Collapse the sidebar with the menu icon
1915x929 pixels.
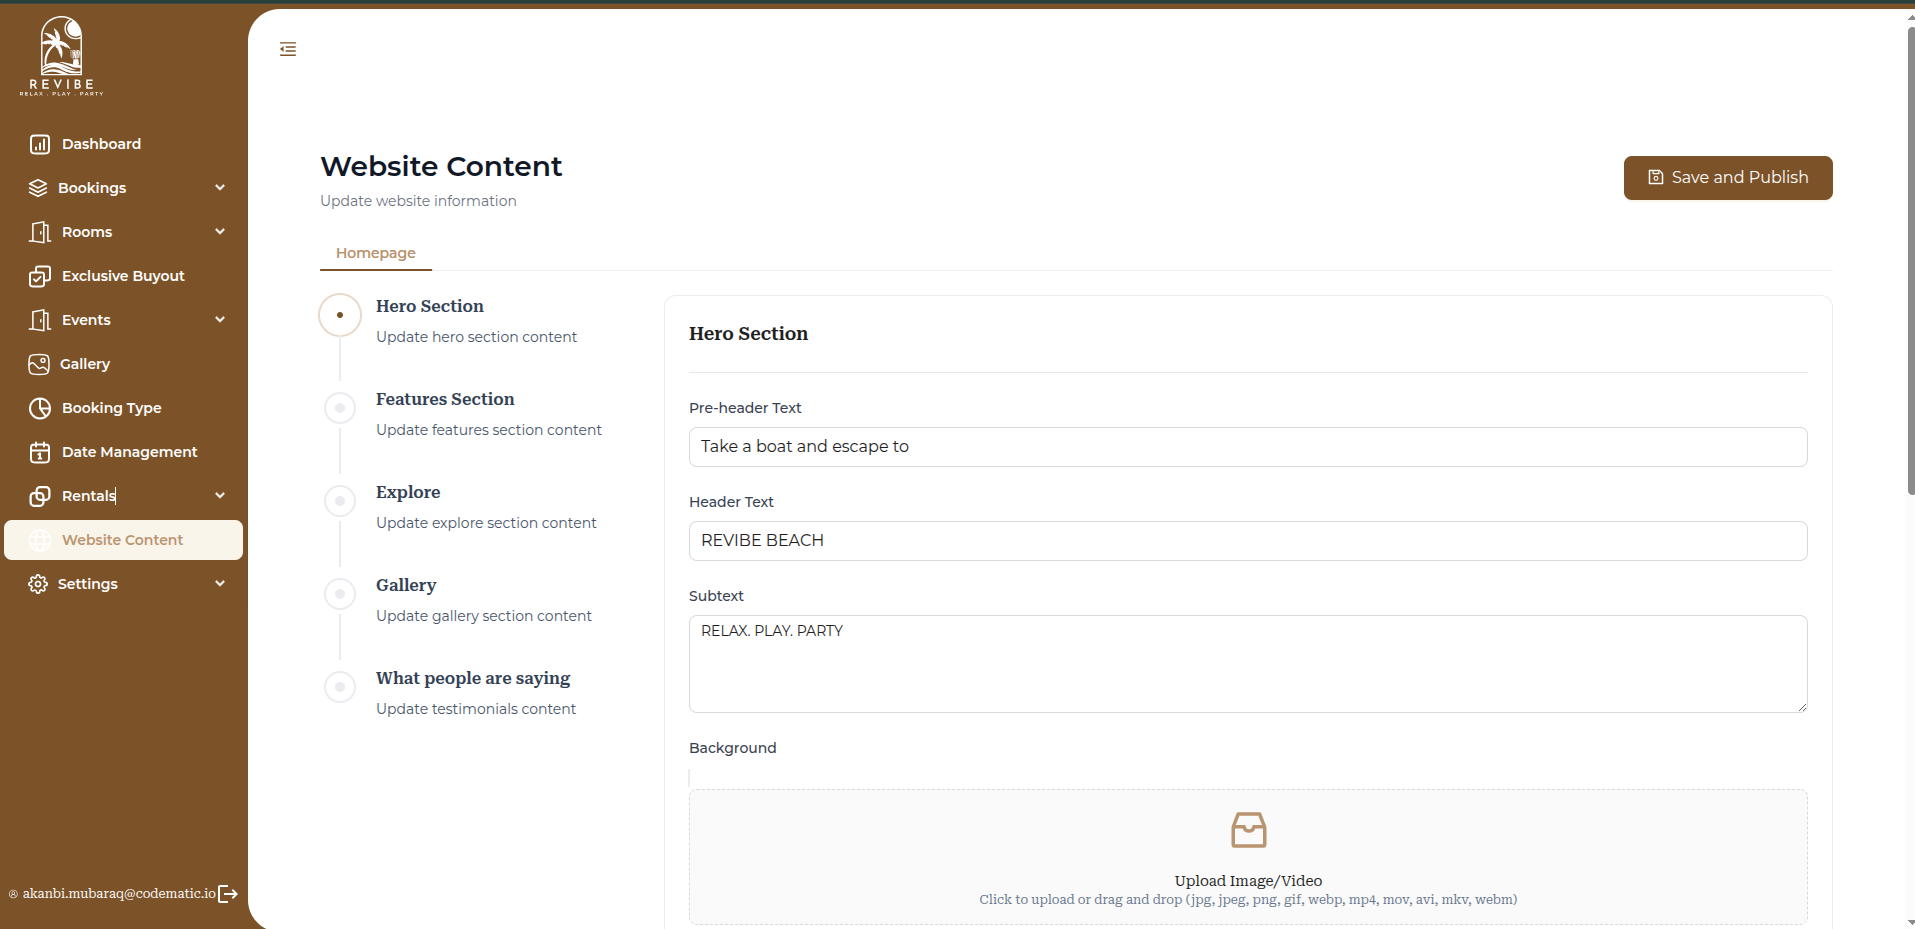[288, 49]
